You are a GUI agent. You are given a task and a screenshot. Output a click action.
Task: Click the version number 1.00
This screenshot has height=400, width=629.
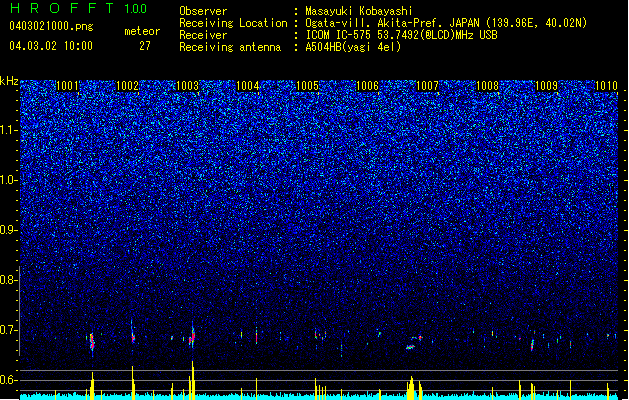tap(136, 9)
